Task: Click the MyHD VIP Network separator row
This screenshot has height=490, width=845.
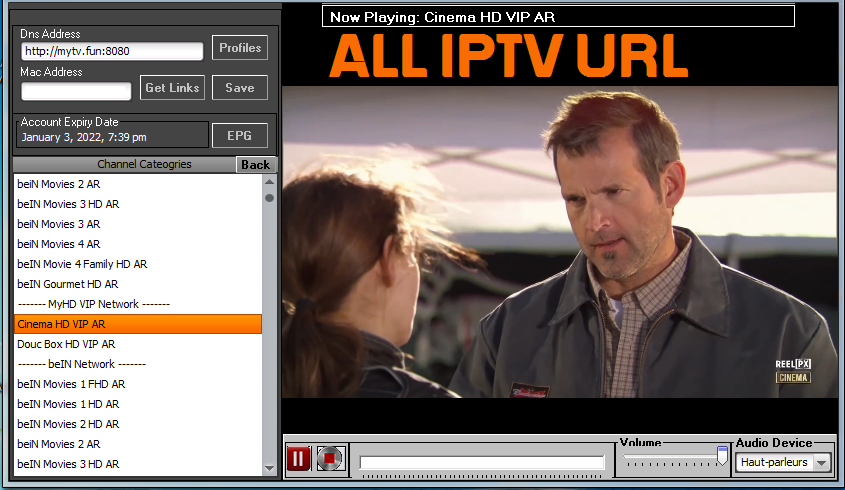Action: (x=138, y=304)
